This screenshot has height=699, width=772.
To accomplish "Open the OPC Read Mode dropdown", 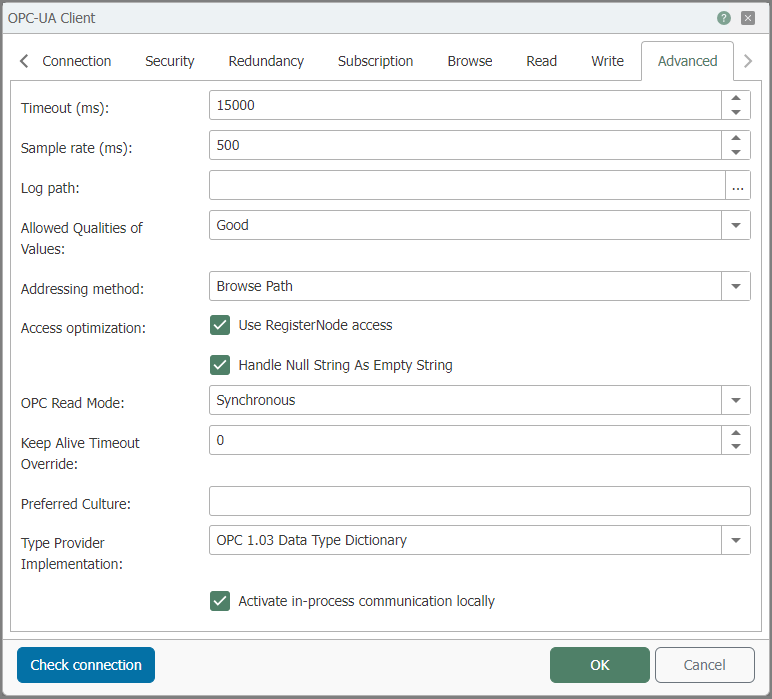I will [736, 400].
